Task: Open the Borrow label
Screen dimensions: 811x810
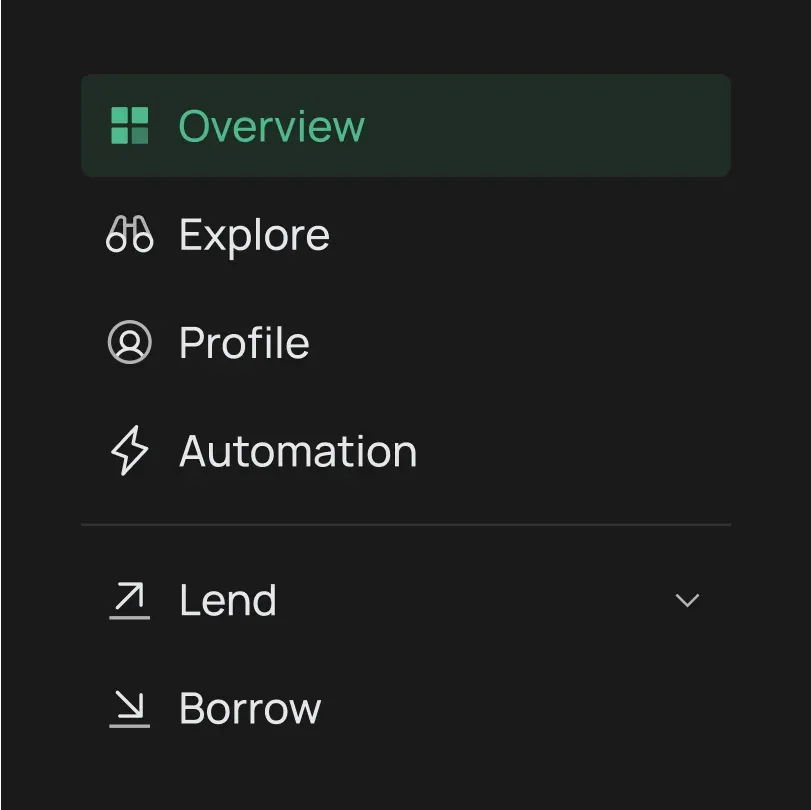Action: 250,709
